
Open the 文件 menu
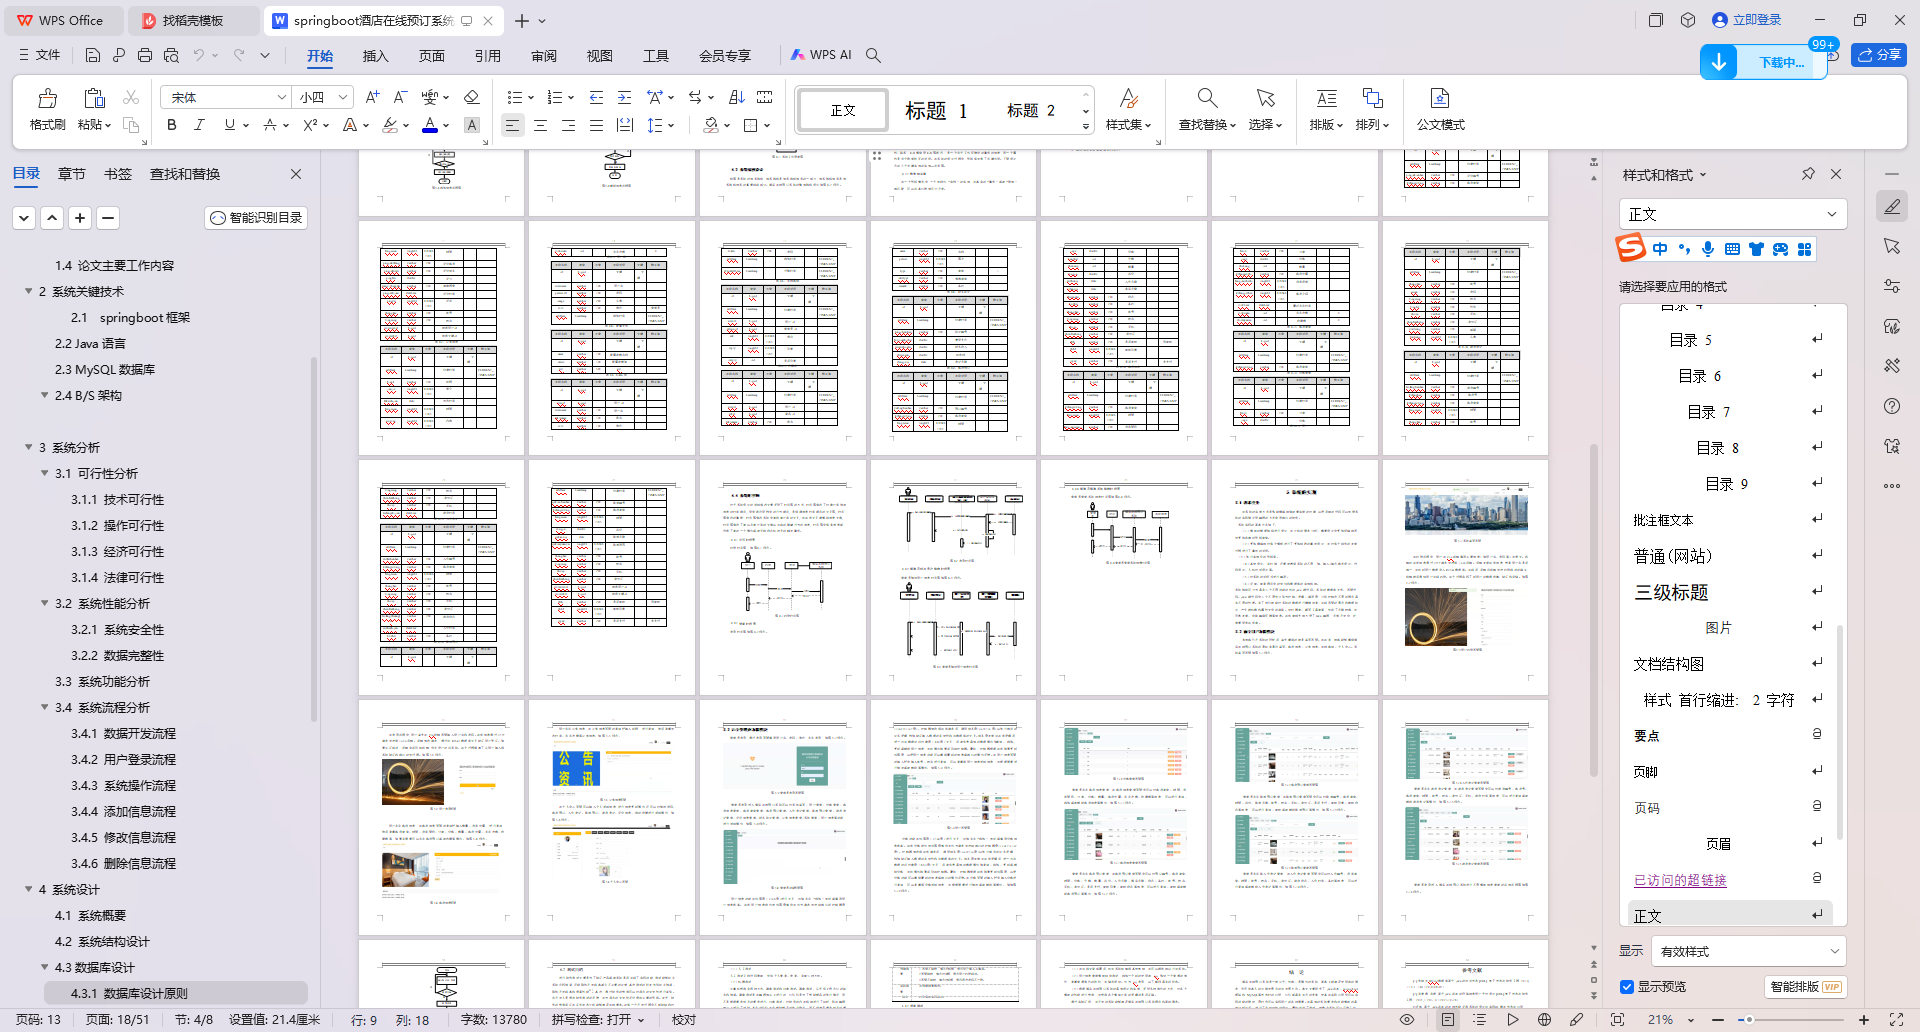(40, 55)
